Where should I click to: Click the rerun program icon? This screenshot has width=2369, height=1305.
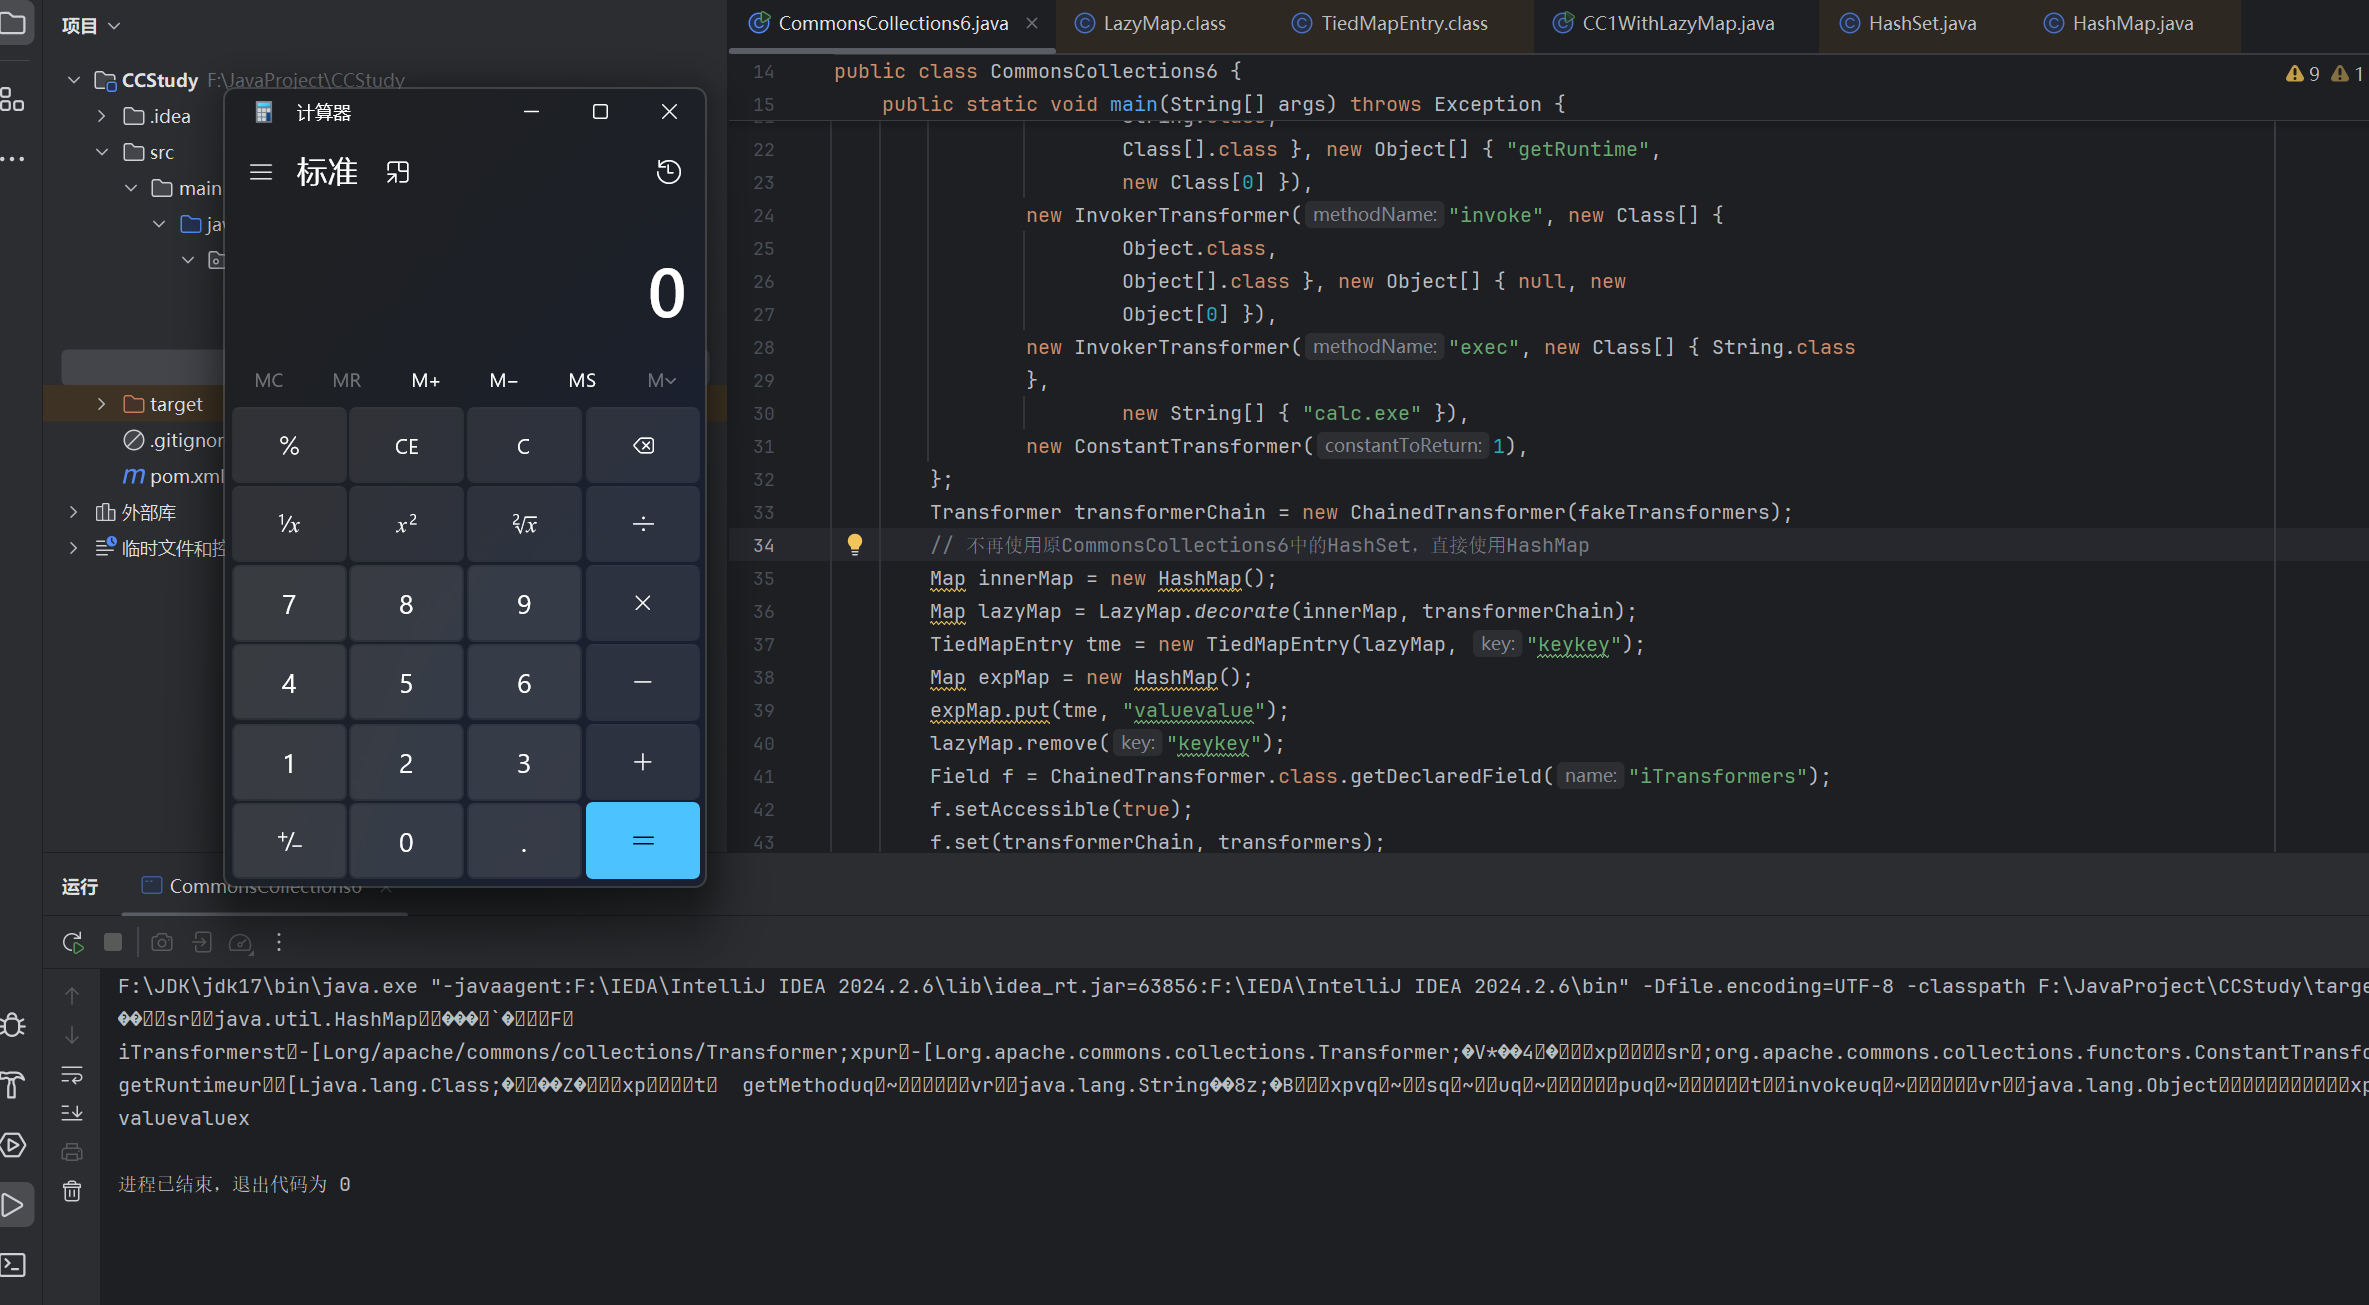[x=73, y=942]
